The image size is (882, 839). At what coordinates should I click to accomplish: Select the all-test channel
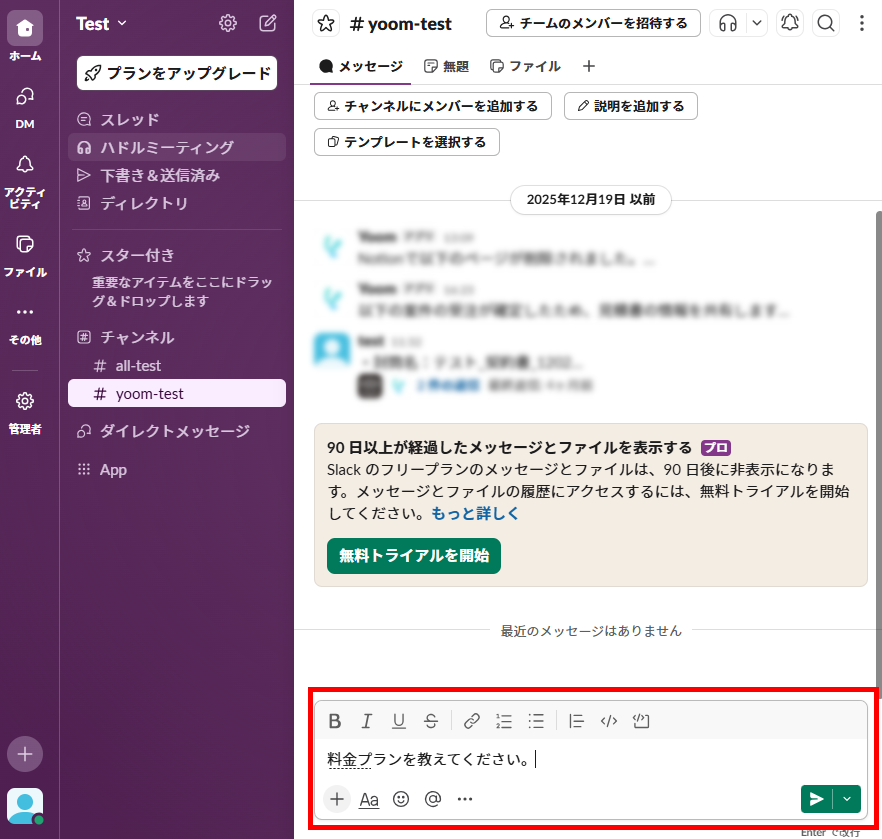click(177, 366)
